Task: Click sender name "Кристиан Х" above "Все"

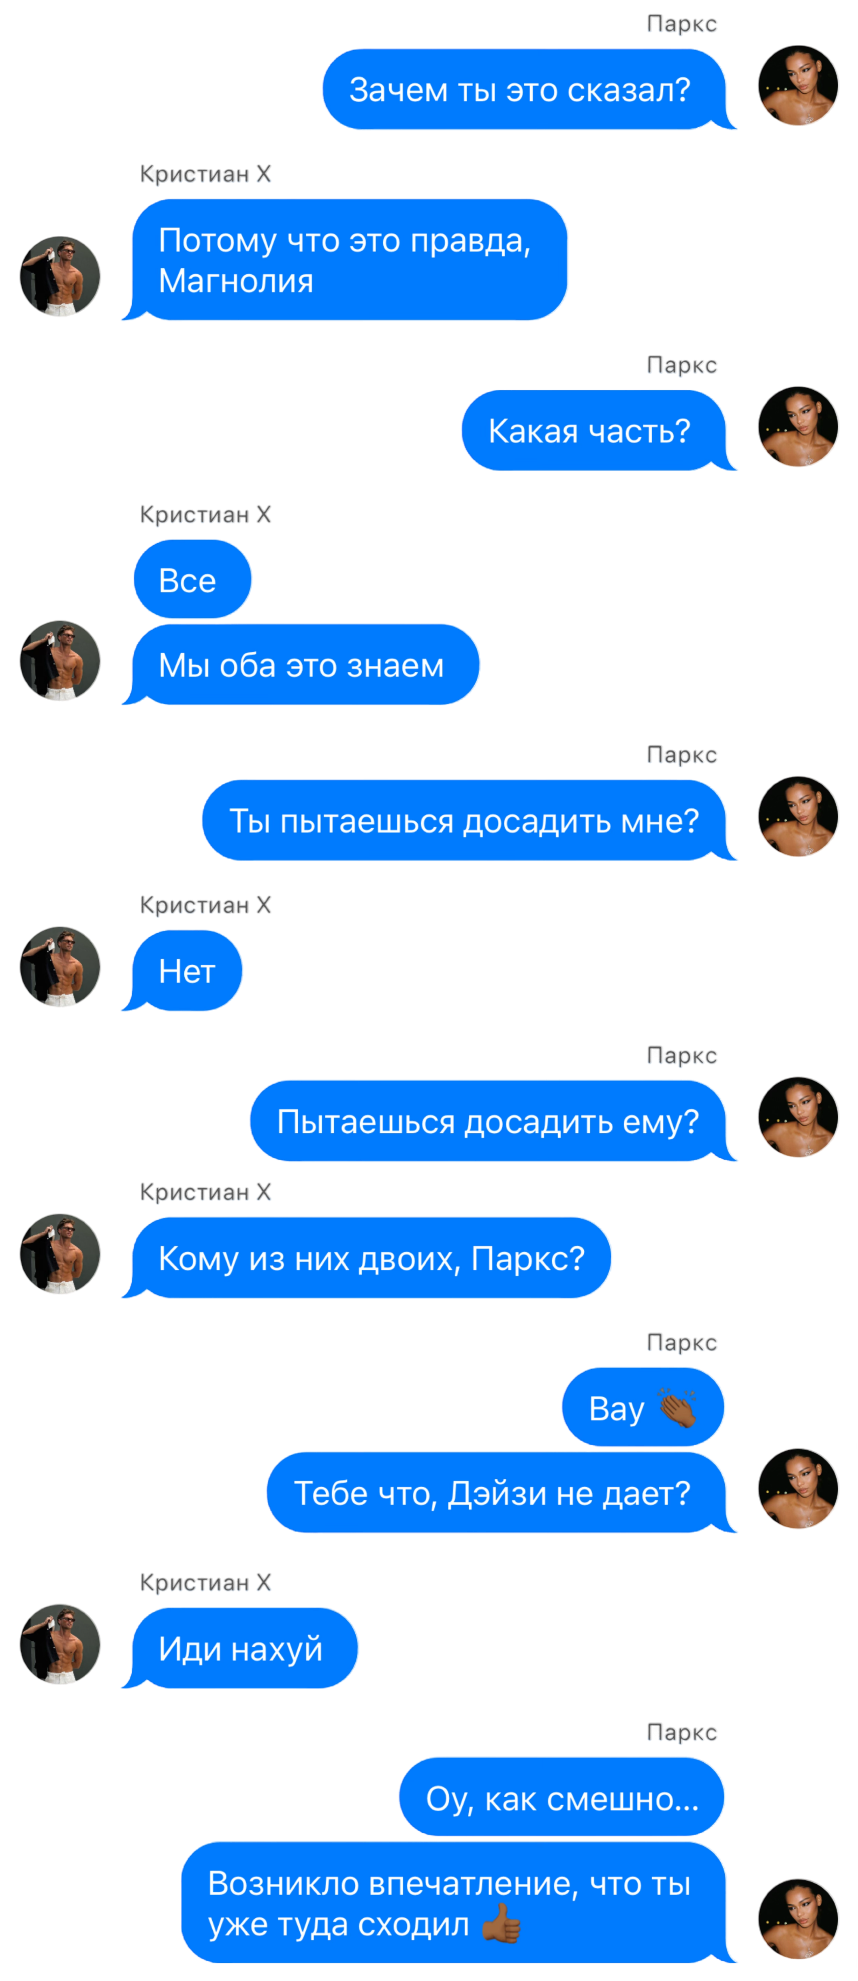Action: tap(205, 515)
